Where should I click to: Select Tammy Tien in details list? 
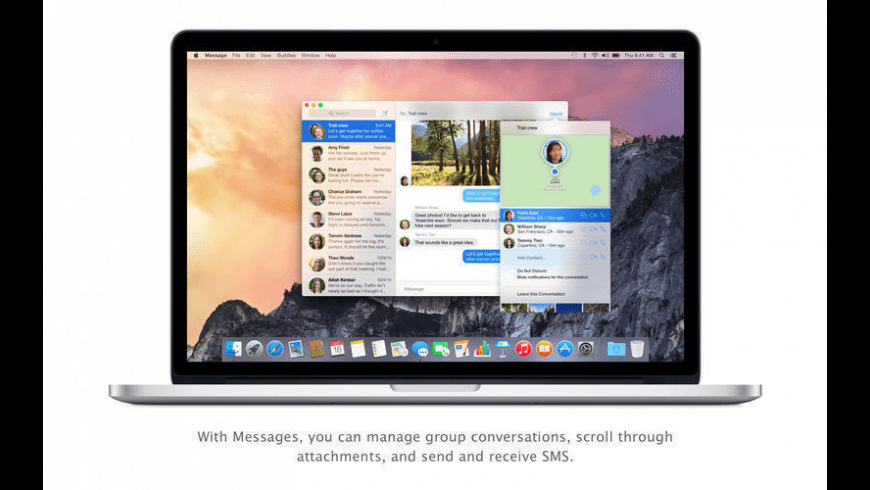pyautogui.click(x=555, y=243)
